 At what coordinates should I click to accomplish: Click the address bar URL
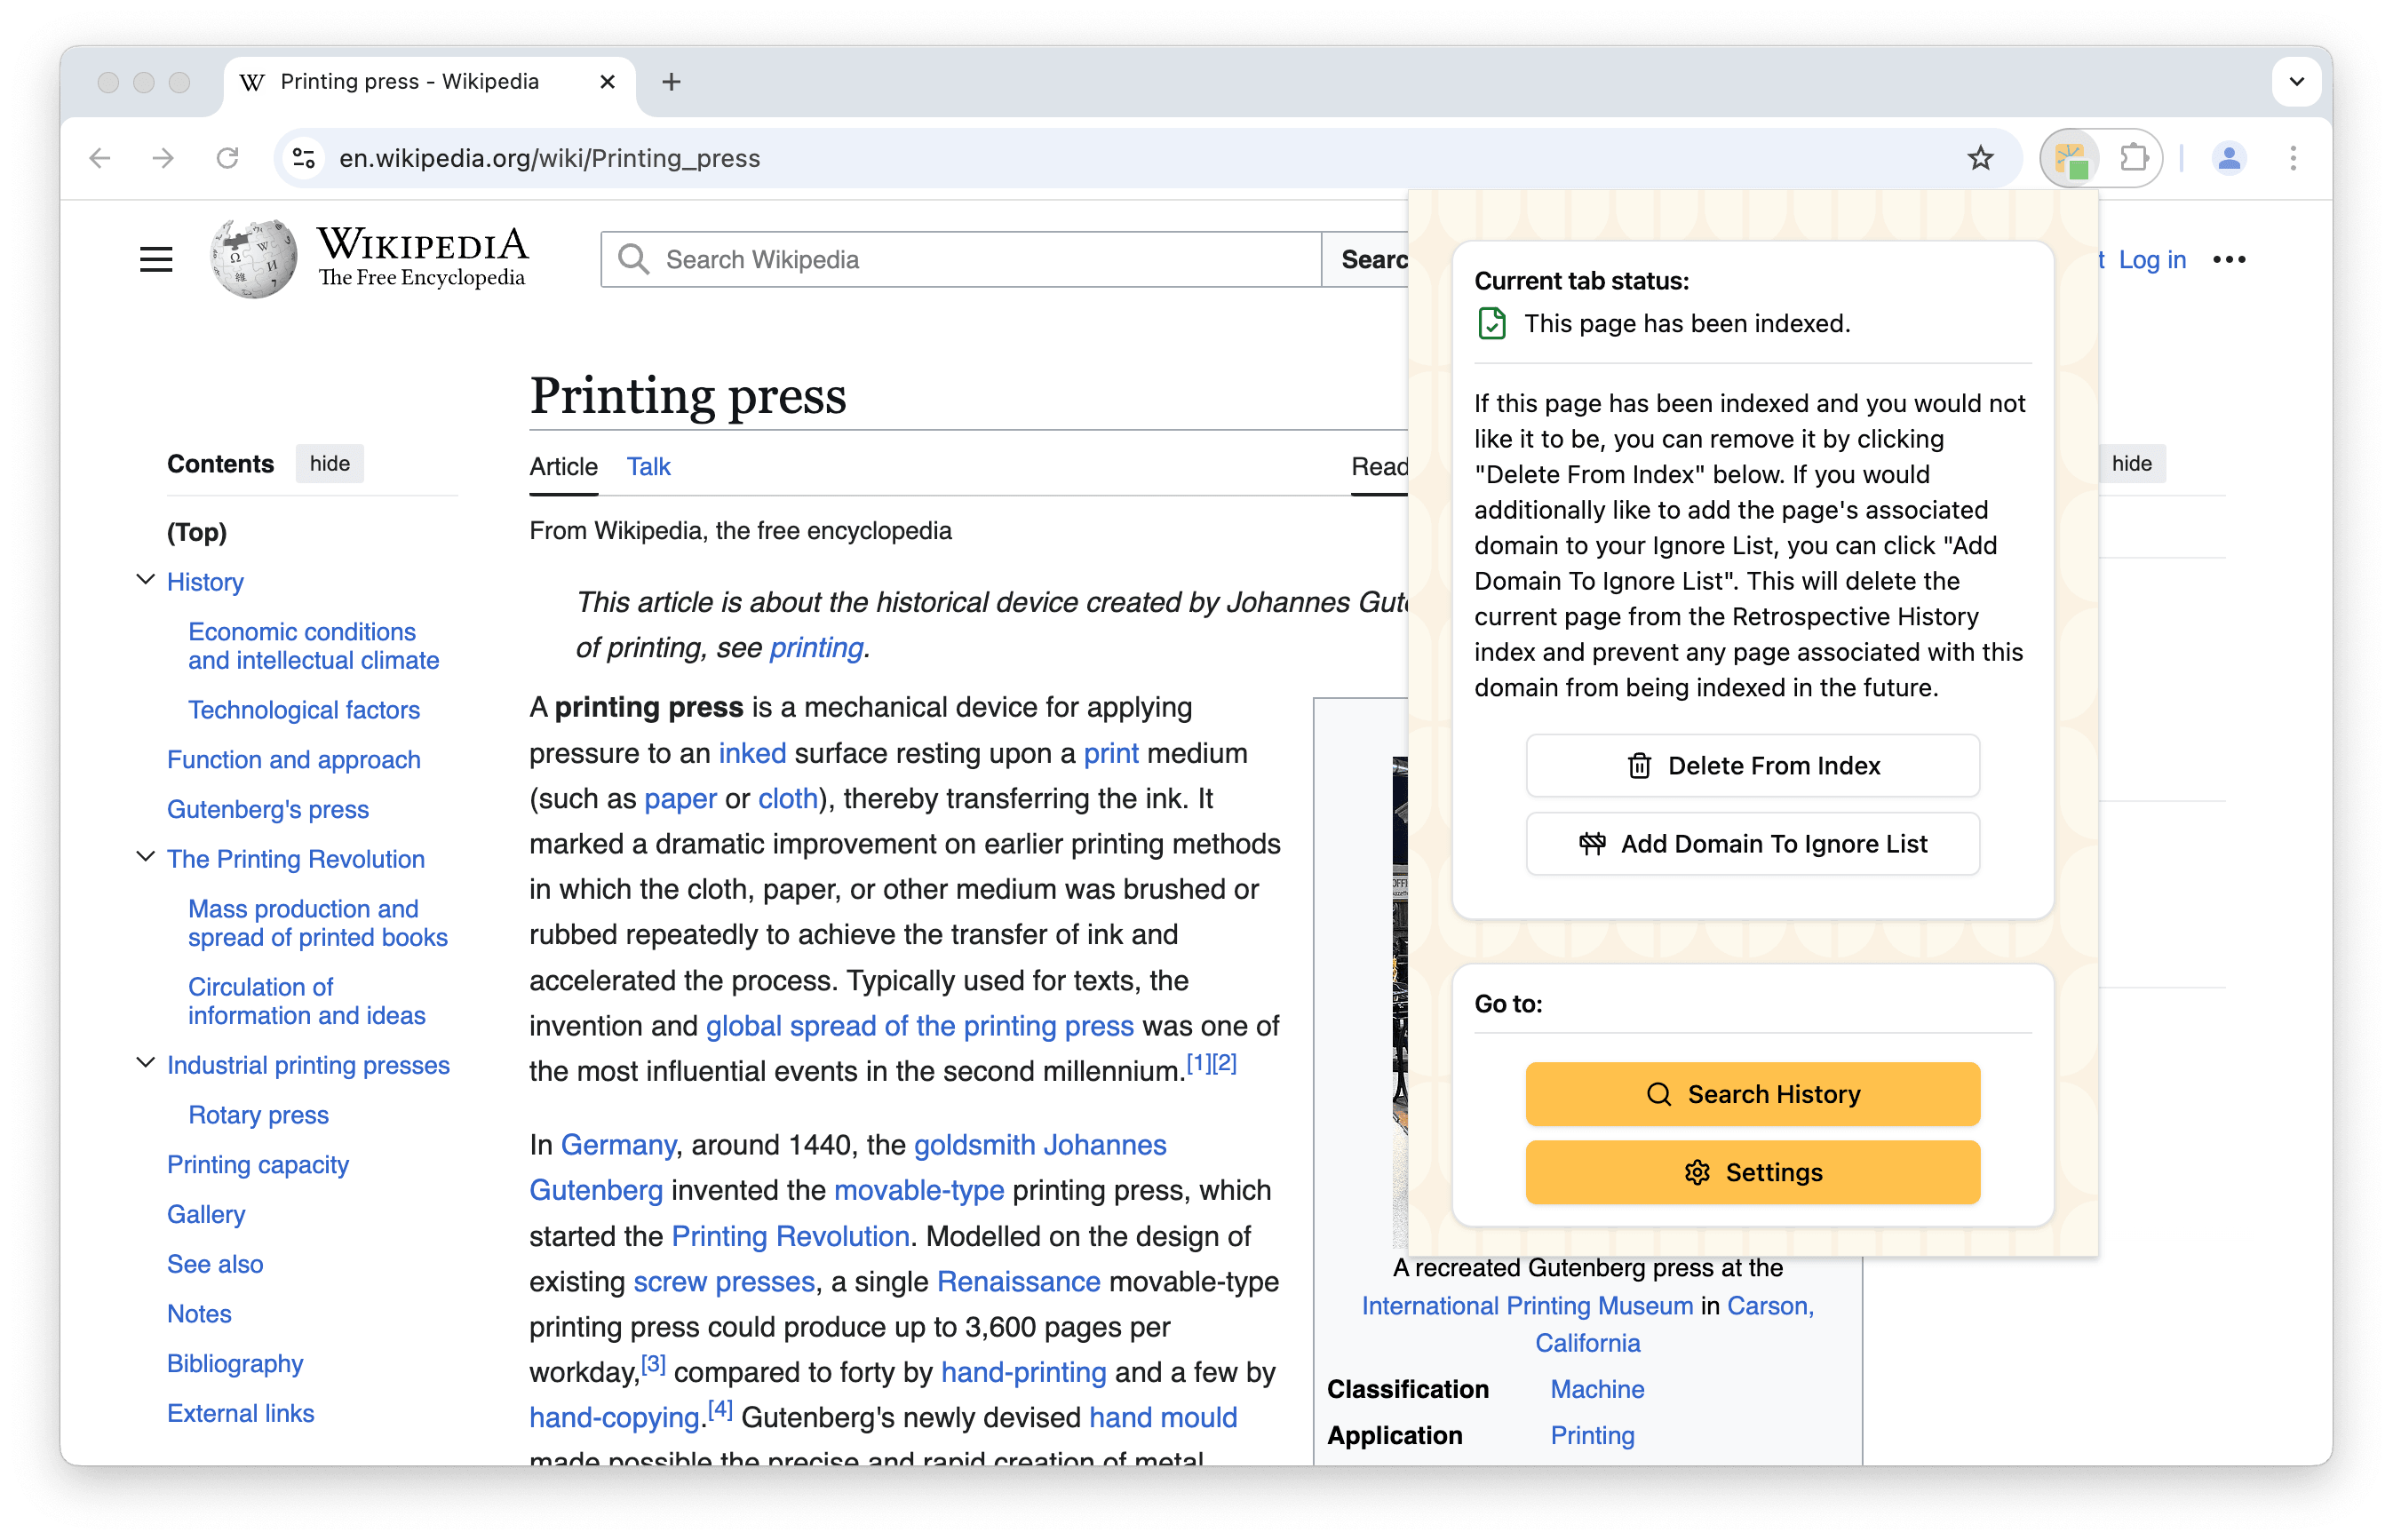[x=549, y=158]
